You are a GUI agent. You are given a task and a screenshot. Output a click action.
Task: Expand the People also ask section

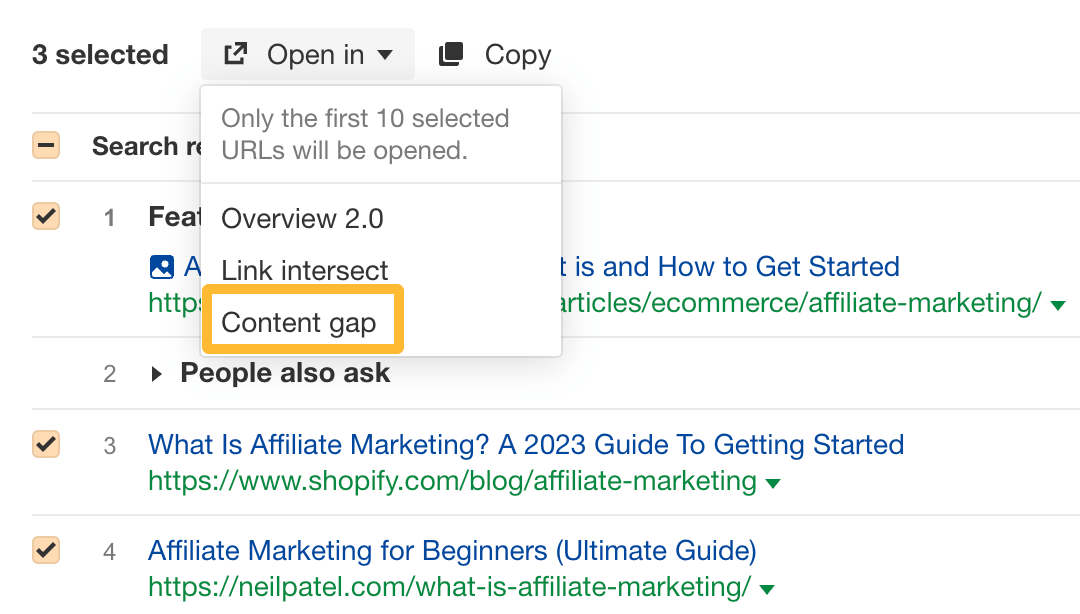coord(157,373)
